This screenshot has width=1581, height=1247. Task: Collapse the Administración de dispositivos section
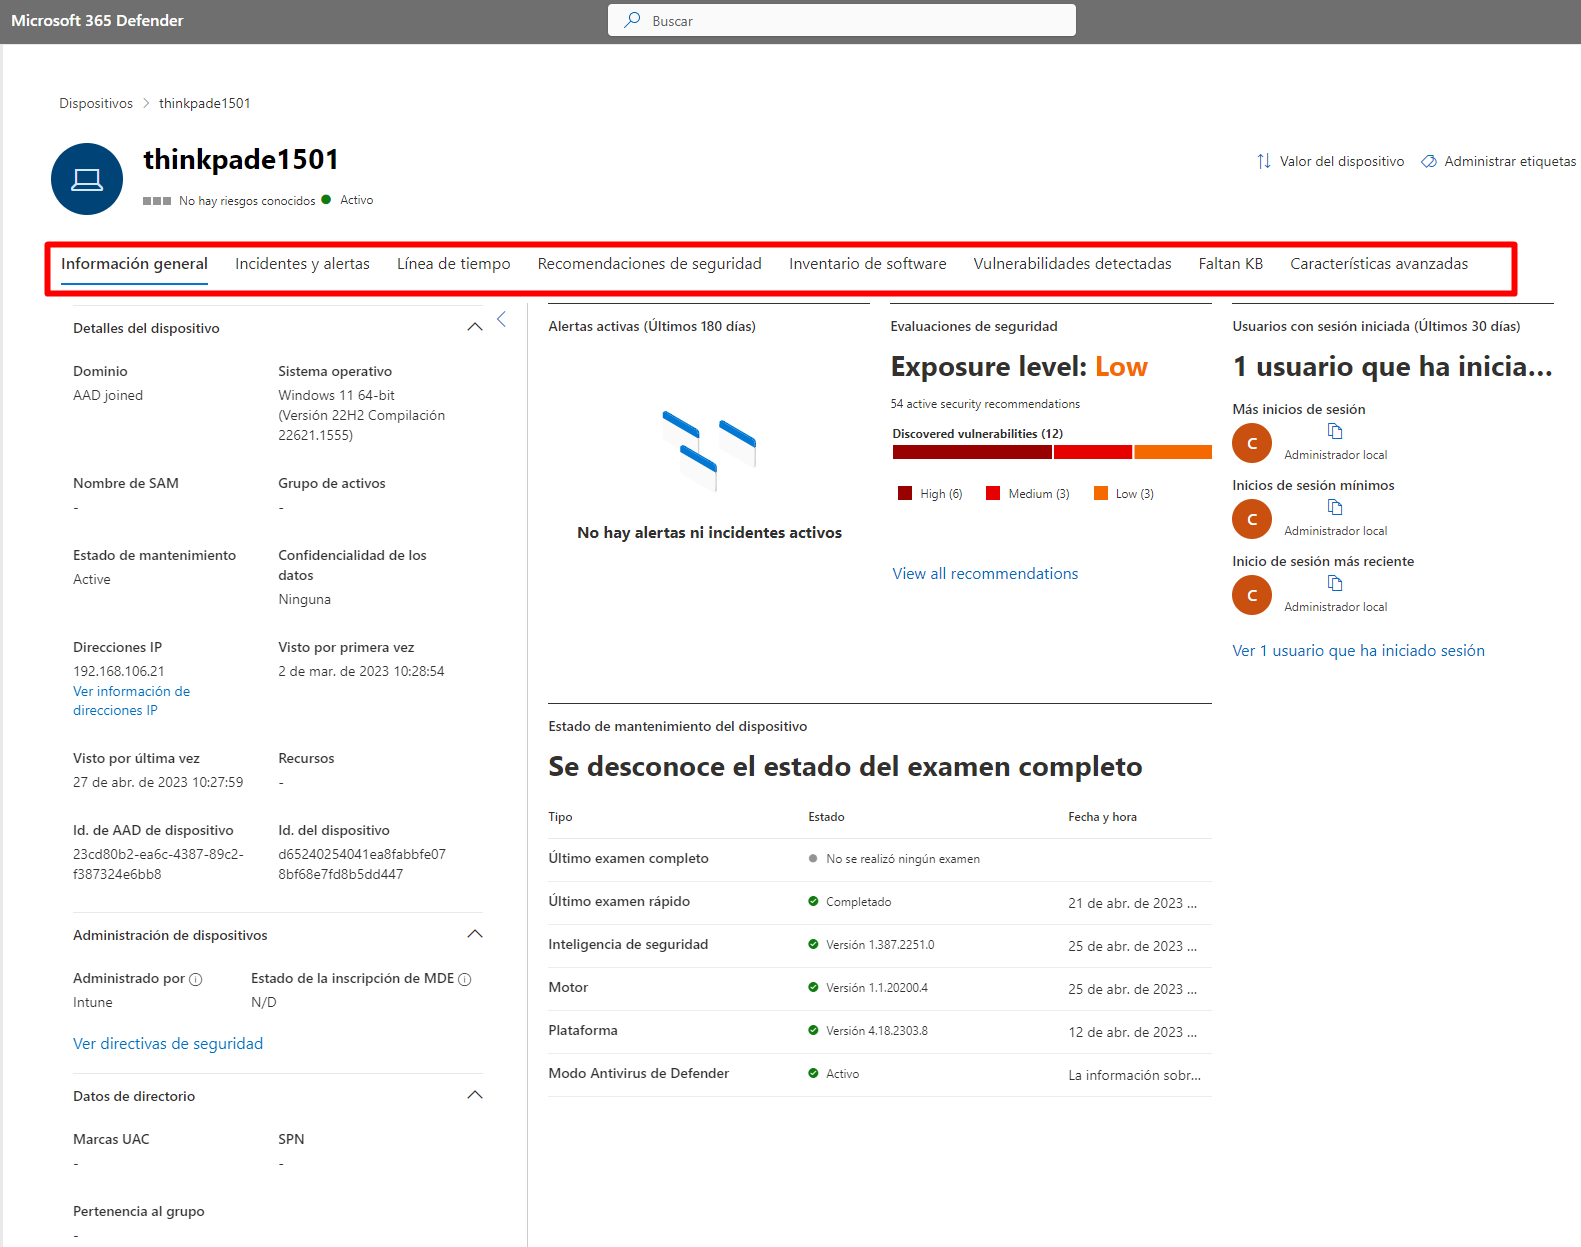[475, 934]
